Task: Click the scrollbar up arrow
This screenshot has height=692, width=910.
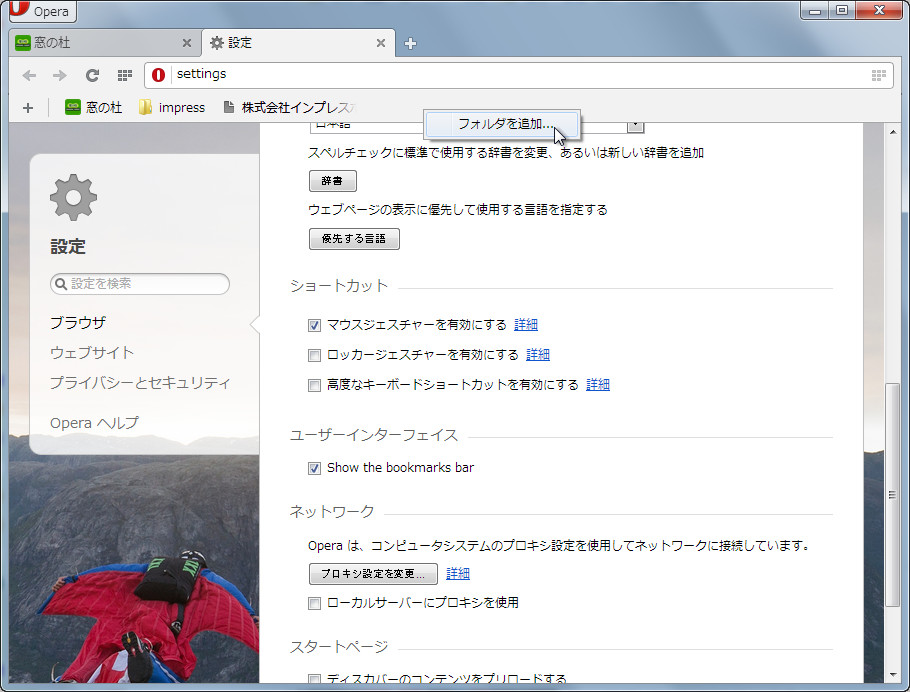Action: [x=893, y=132]
